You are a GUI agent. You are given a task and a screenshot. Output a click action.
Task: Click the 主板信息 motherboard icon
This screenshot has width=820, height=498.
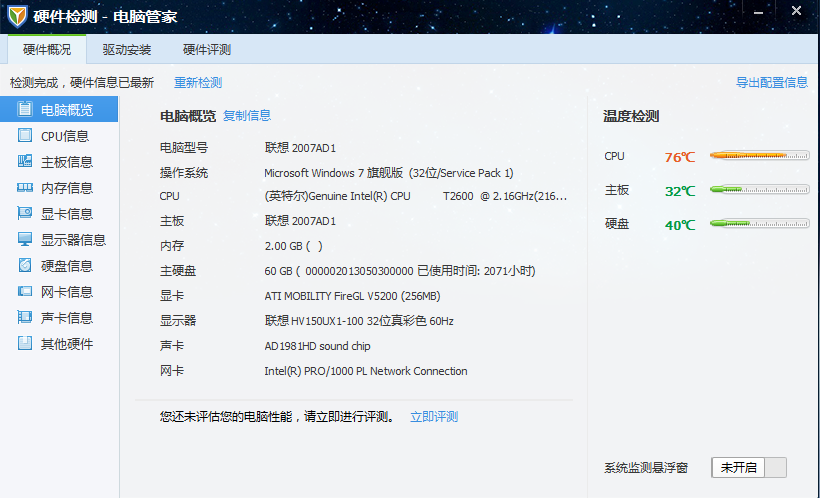(25, 161)
